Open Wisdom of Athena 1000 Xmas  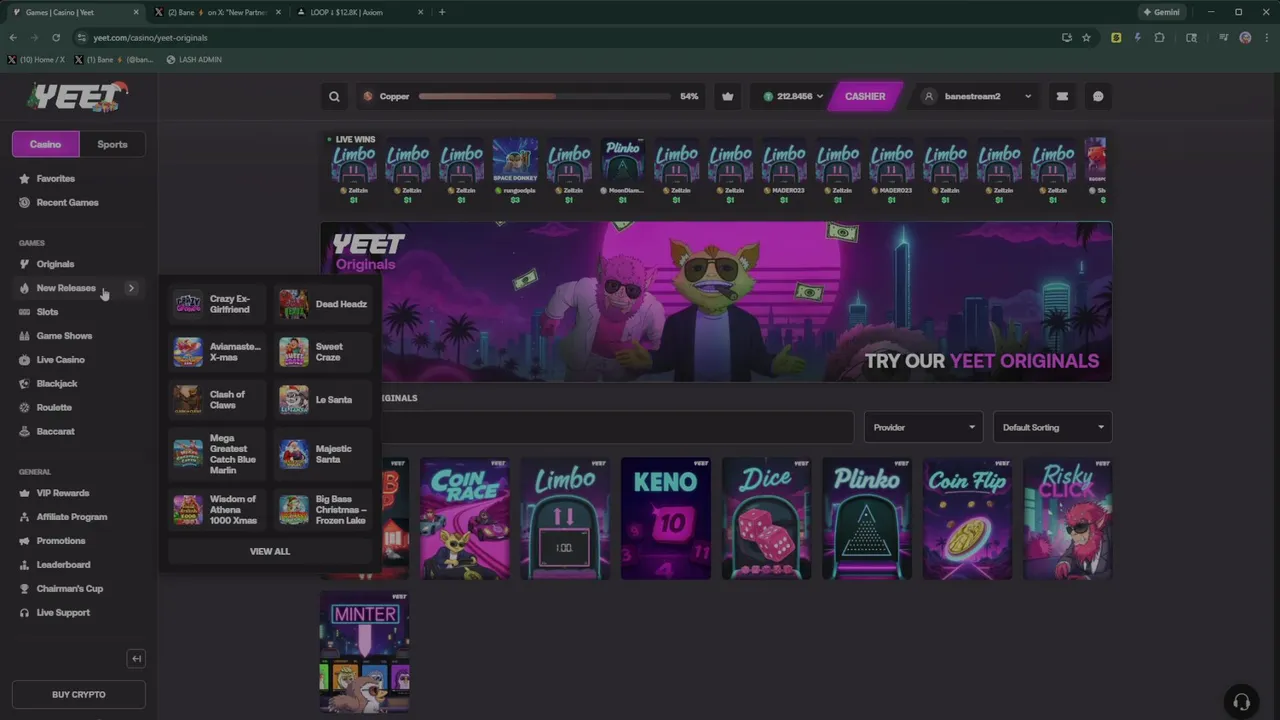click(219, 510)
